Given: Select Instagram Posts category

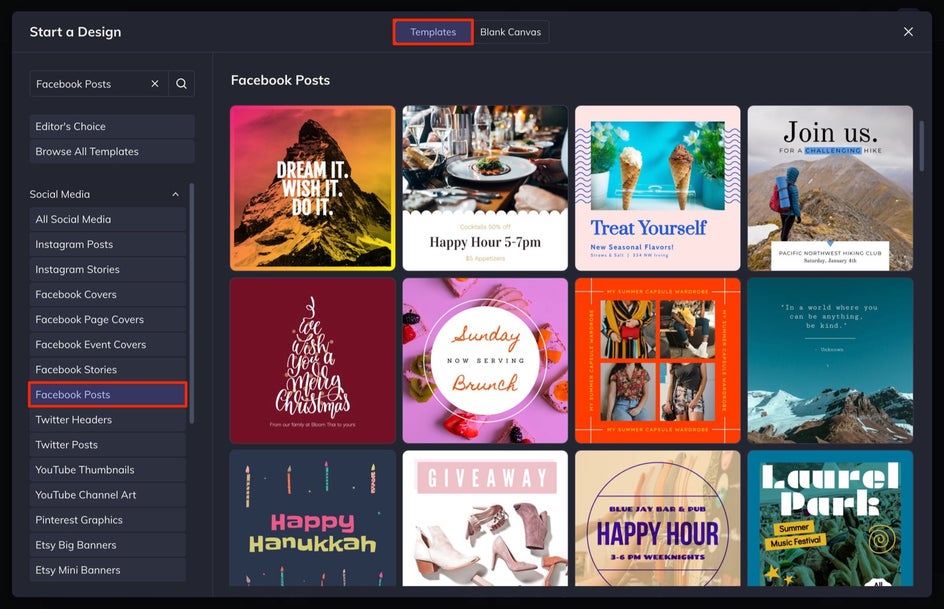Looking at the screenshot, I should [x=108, y=244].
